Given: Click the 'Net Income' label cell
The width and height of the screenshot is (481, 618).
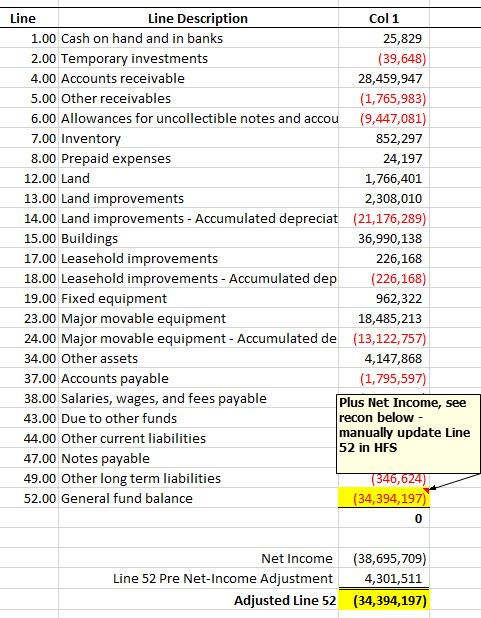Looking at the screenshot, I should 198,558.
